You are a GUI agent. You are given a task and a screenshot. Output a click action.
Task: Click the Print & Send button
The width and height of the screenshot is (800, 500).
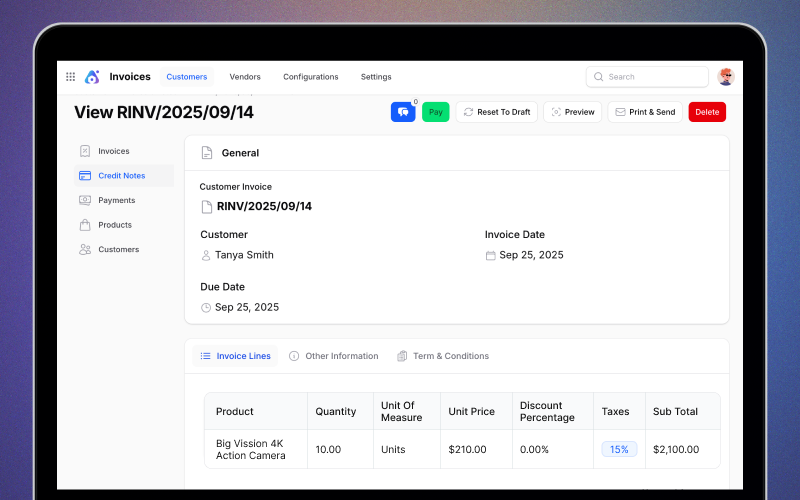pyautogui.click(x=645, y=112)
